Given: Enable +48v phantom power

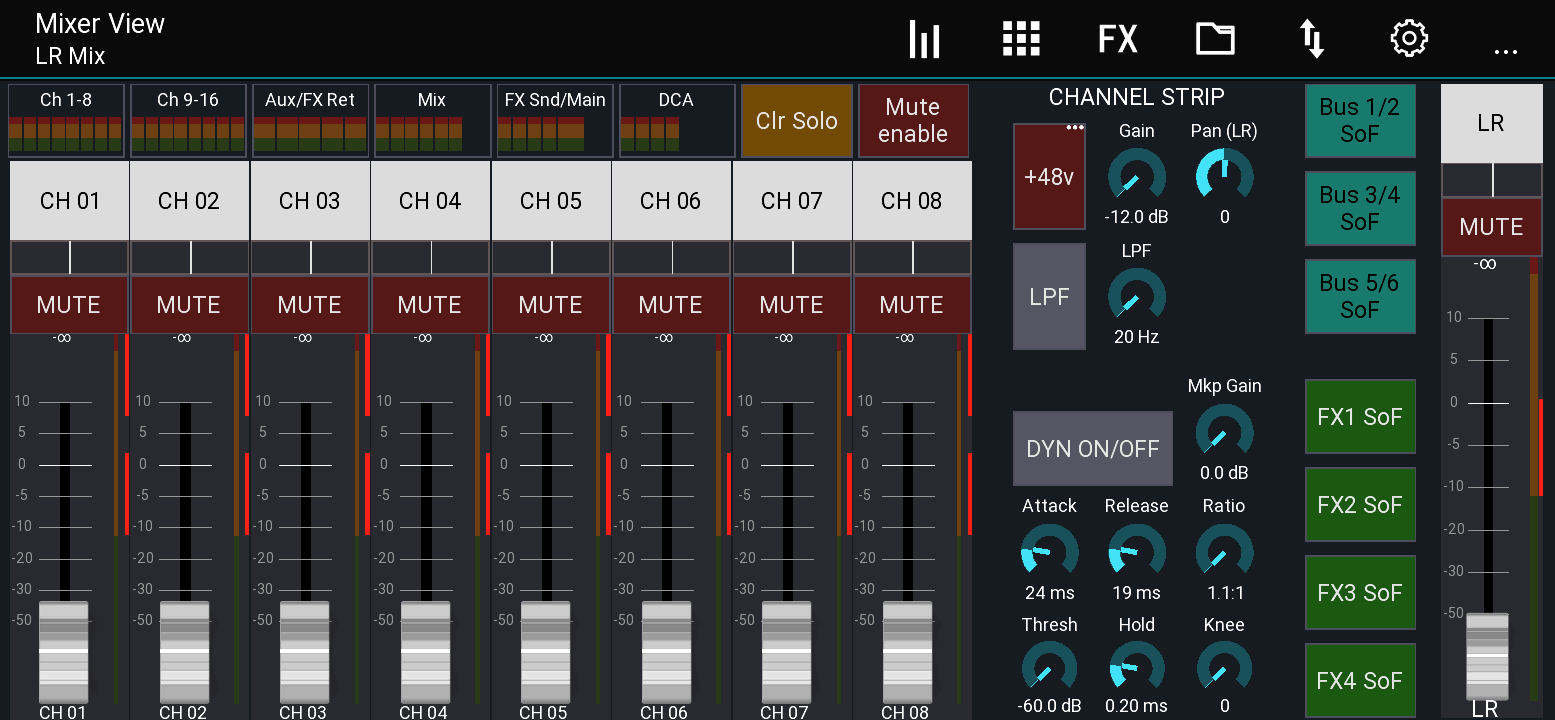Looking at the screenshot, I should click(1049, 177).
